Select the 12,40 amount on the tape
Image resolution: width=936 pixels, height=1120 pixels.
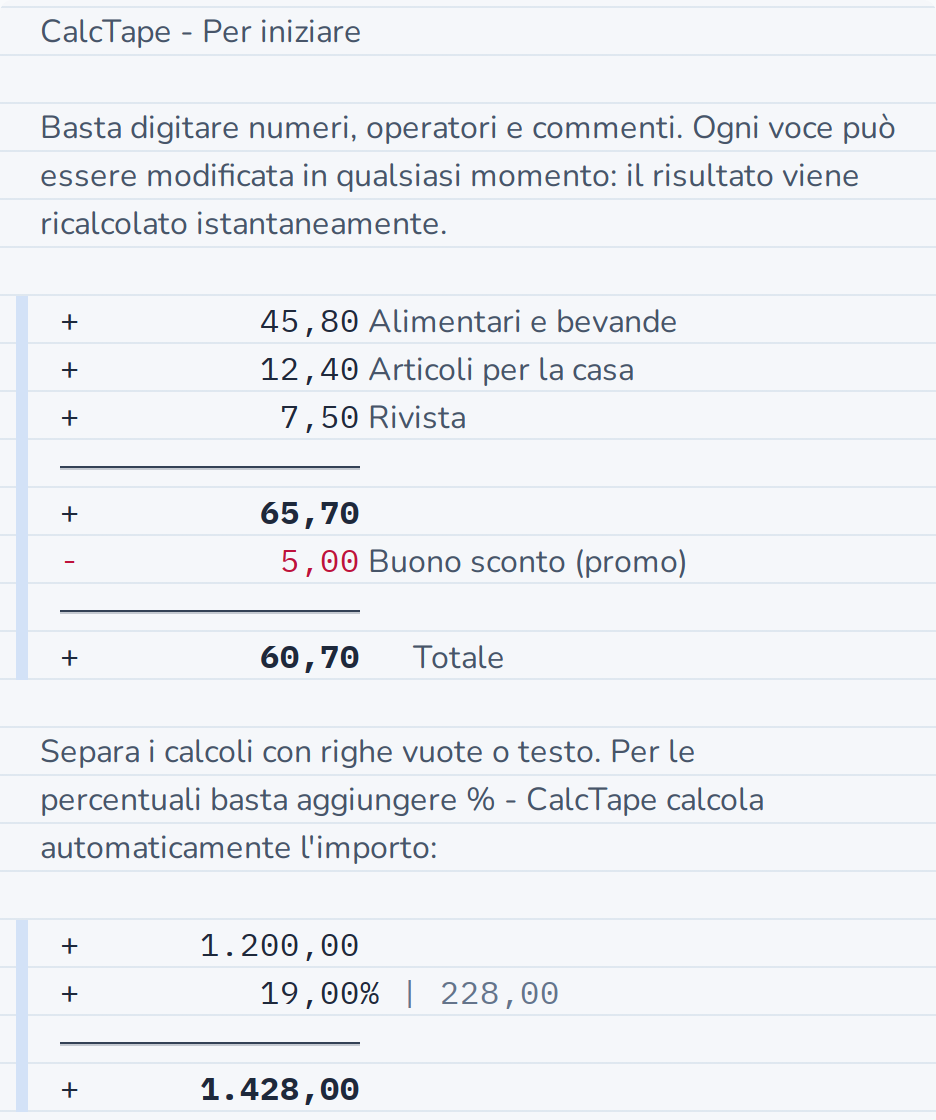[309, 369]
